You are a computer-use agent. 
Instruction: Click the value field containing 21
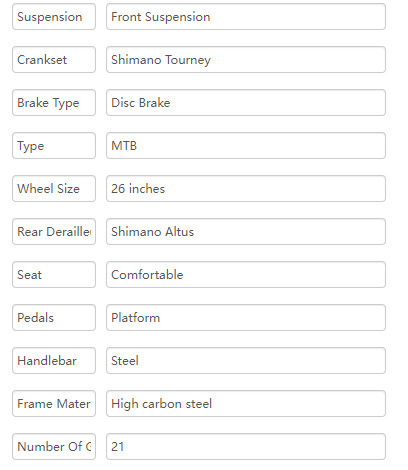[x=246, y=447]
